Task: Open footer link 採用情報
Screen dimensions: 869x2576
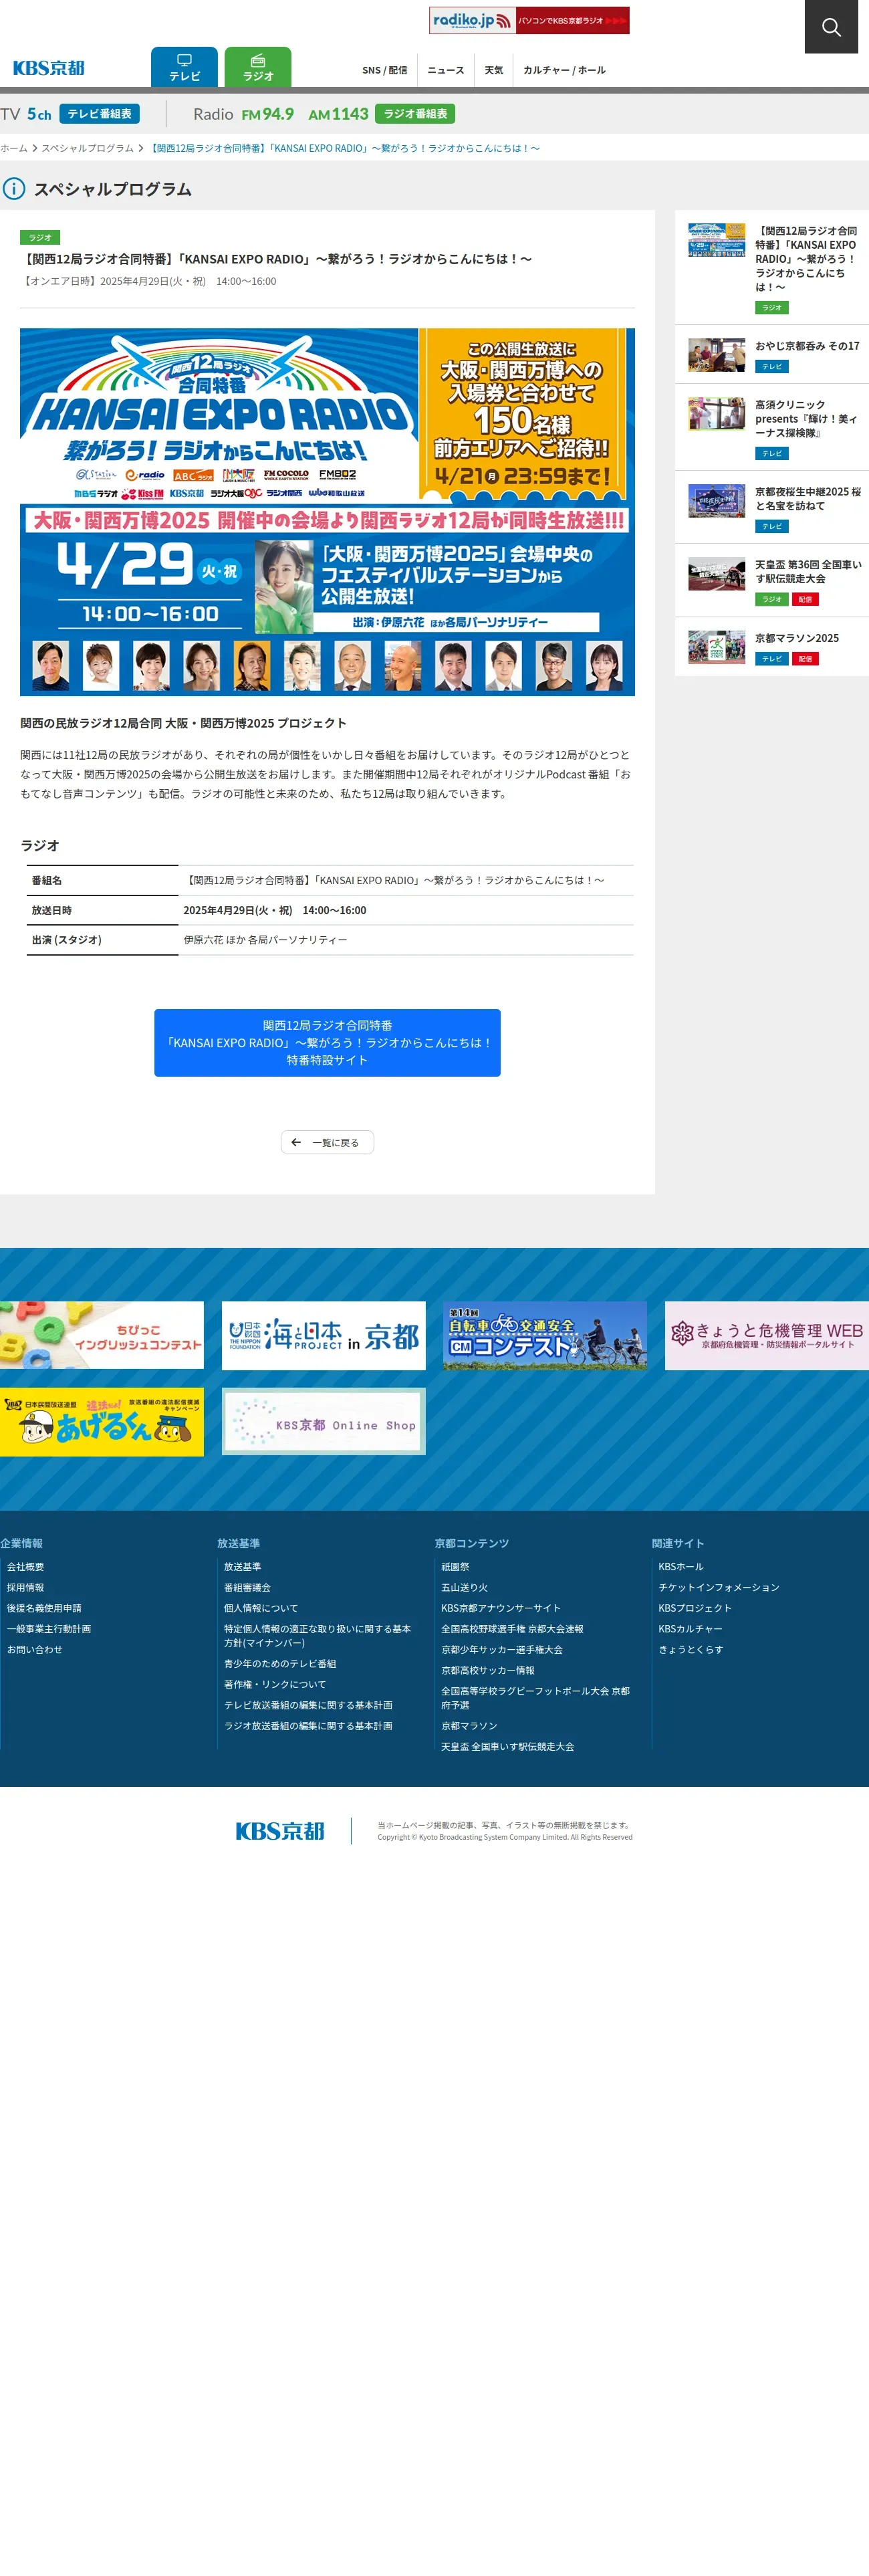Action: pyautogui.click(x=26, y=1588)
